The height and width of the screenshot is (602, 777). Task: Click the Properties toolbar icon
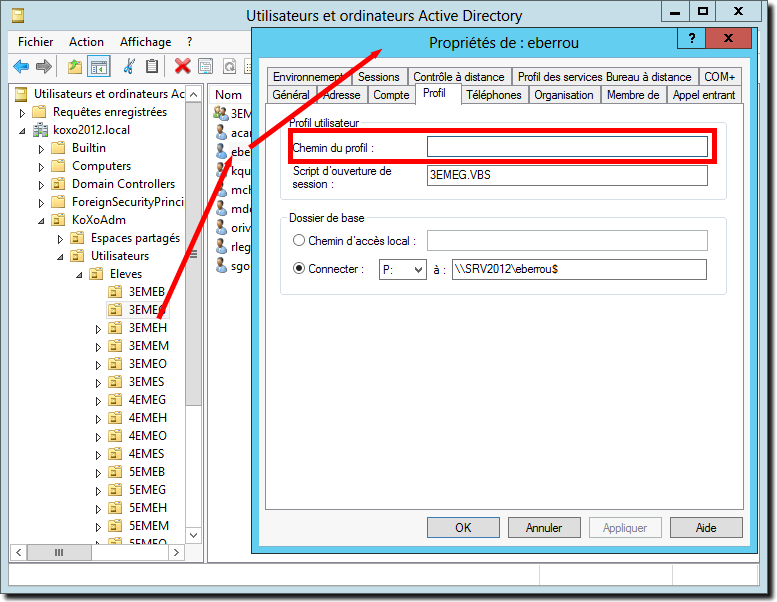pos(205,66)
